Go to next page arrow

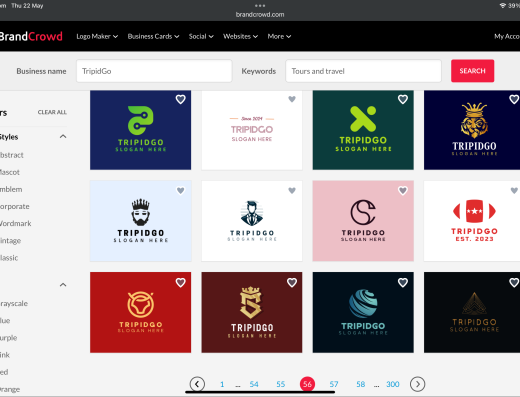coord(417,384)
